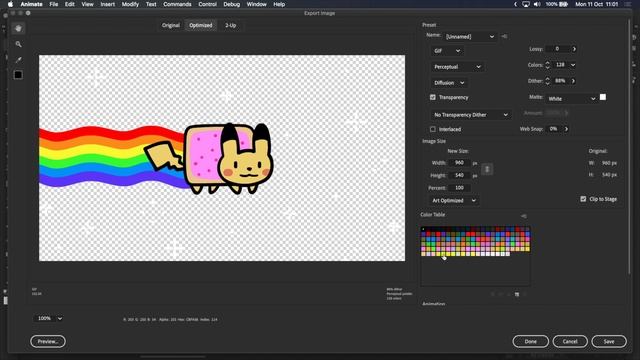Click the black eyedropper color swatch
Image resolution: width=640 pixels, height=360 pixels.
tap(18, 75)
